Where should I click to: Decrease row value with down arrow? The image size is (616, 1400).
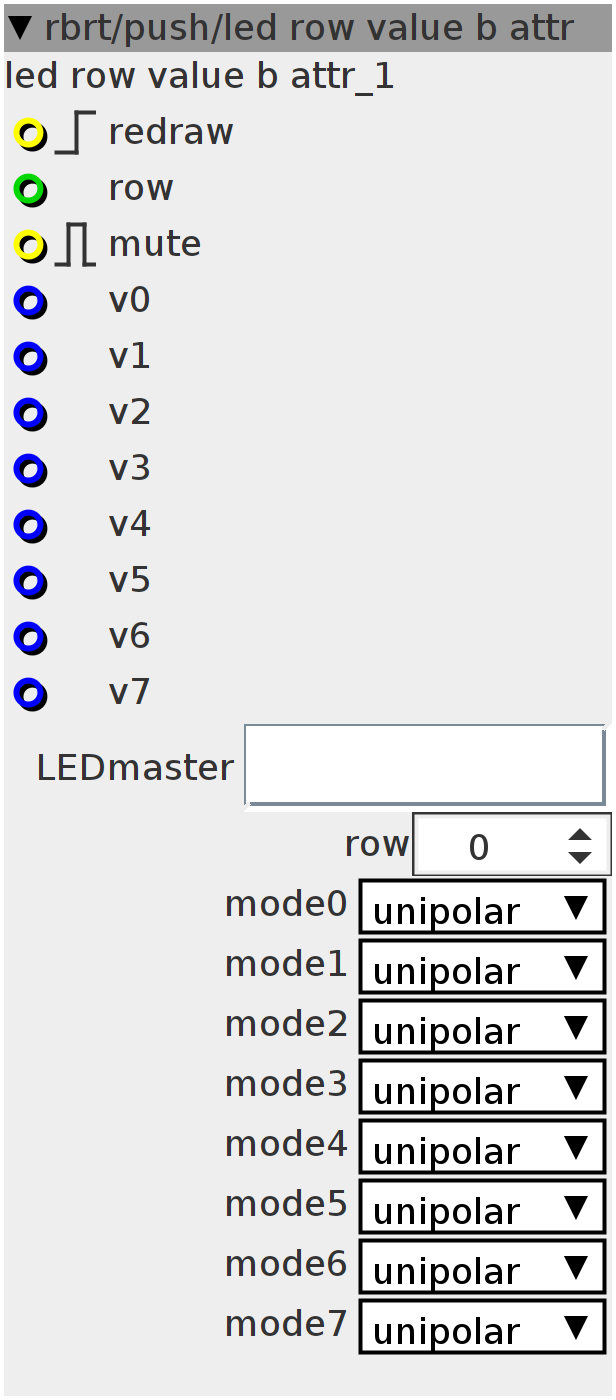click(x=580, y=857)
